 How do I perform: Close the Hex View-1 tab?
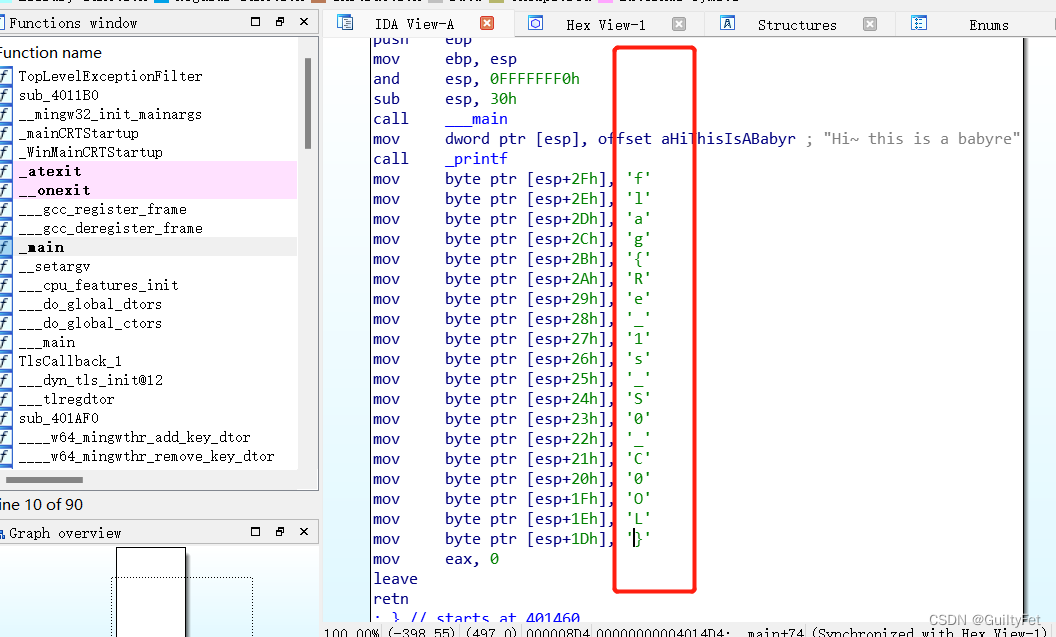point(679,24)
